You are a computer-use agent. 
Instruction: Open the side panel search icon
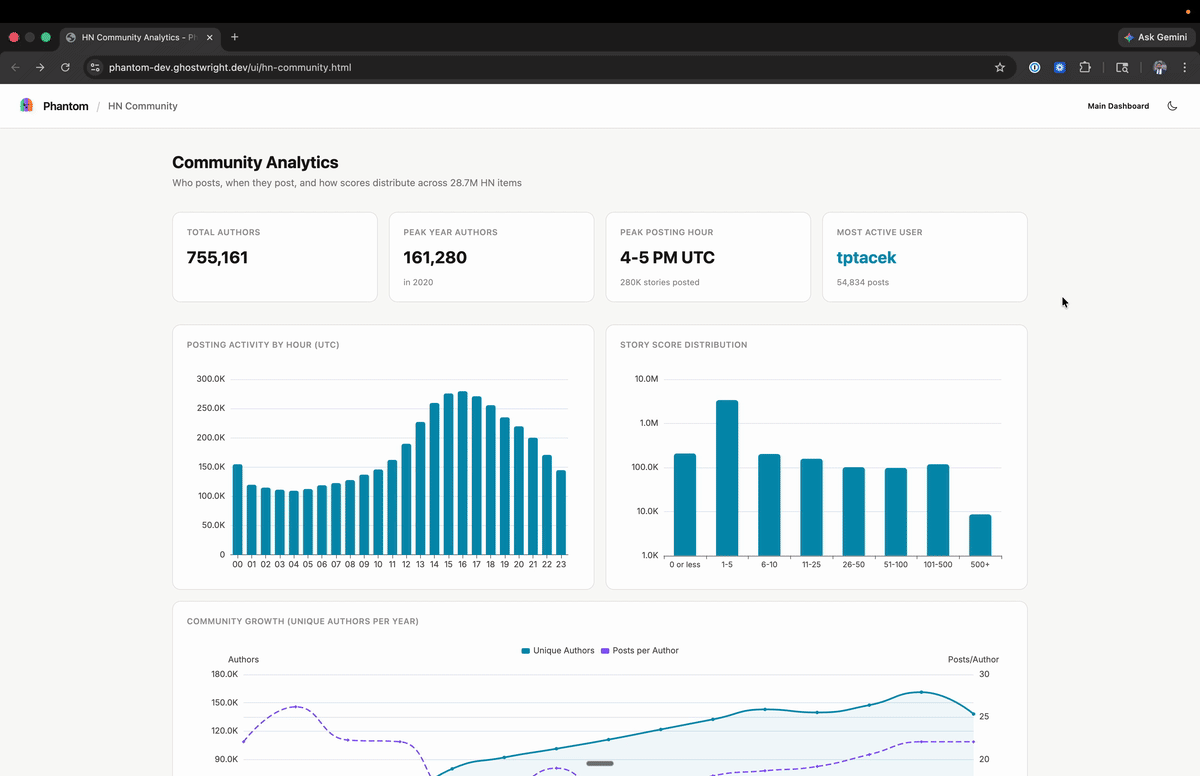(1122, 67)
